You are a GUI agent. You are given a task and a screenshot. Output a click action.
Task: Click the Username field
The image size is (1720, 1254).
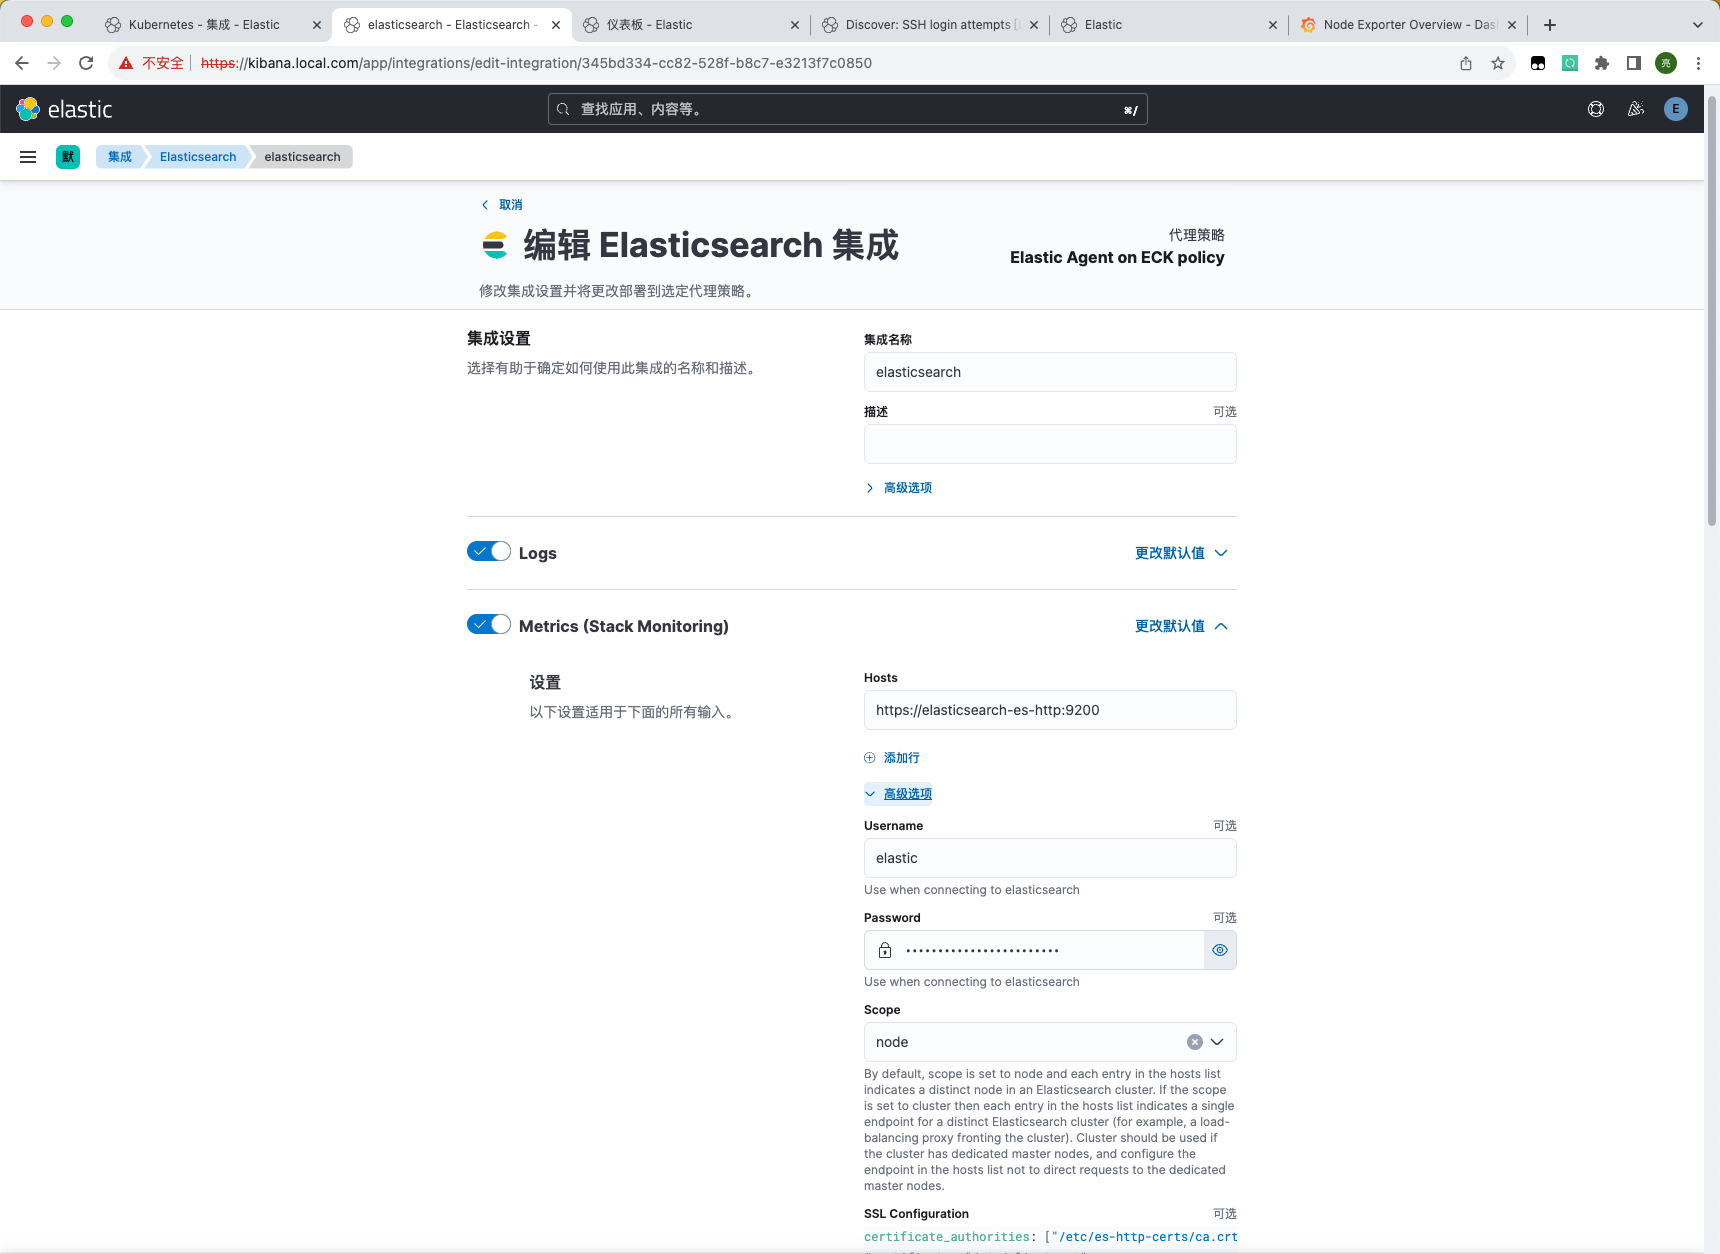tap(1050, 858)
